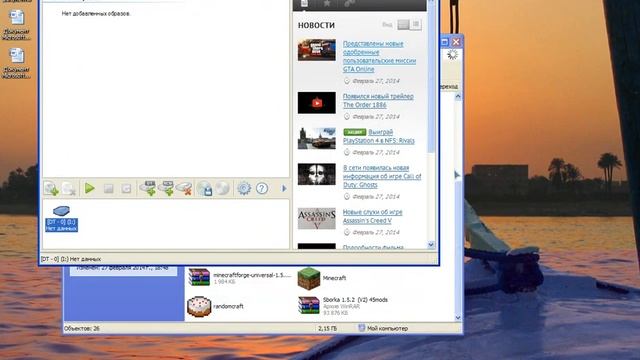This screenshot has width=640, height=360.
Task: Click the news panel scrollbar down arrow
Action: click(431, 245)
